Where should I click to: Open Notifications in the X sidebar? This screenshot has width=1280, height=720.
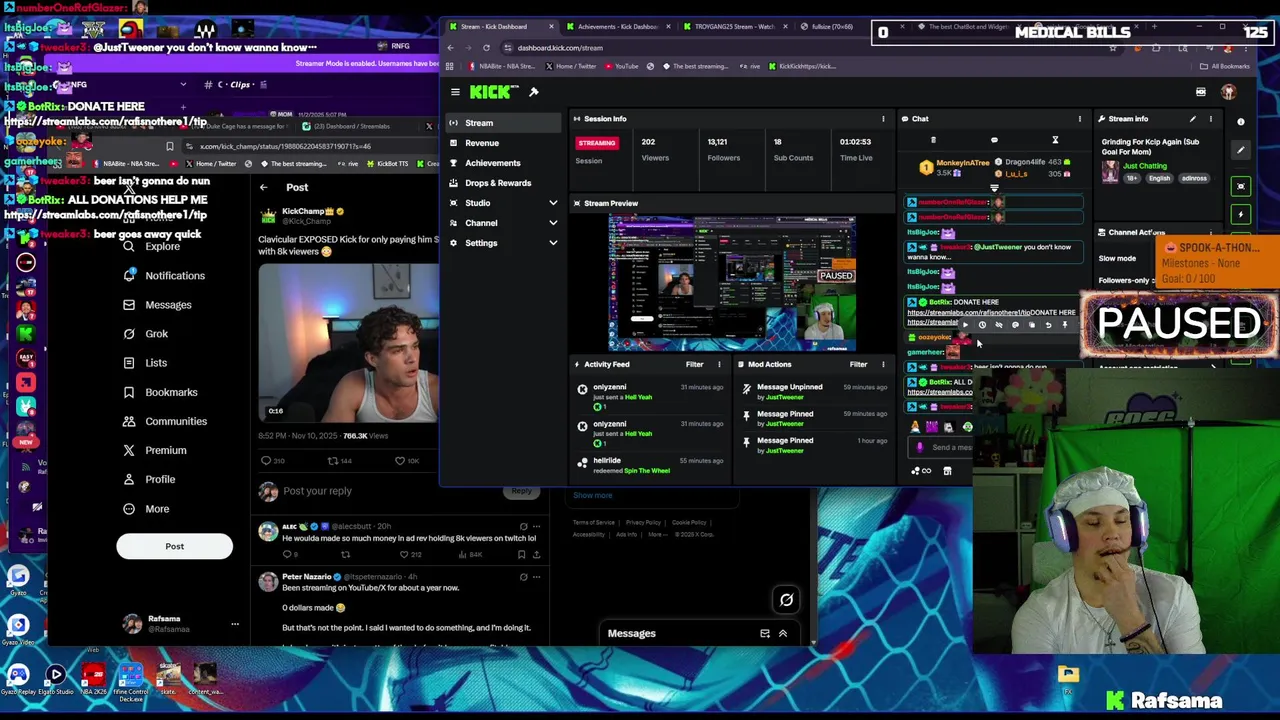coord(164,276)
